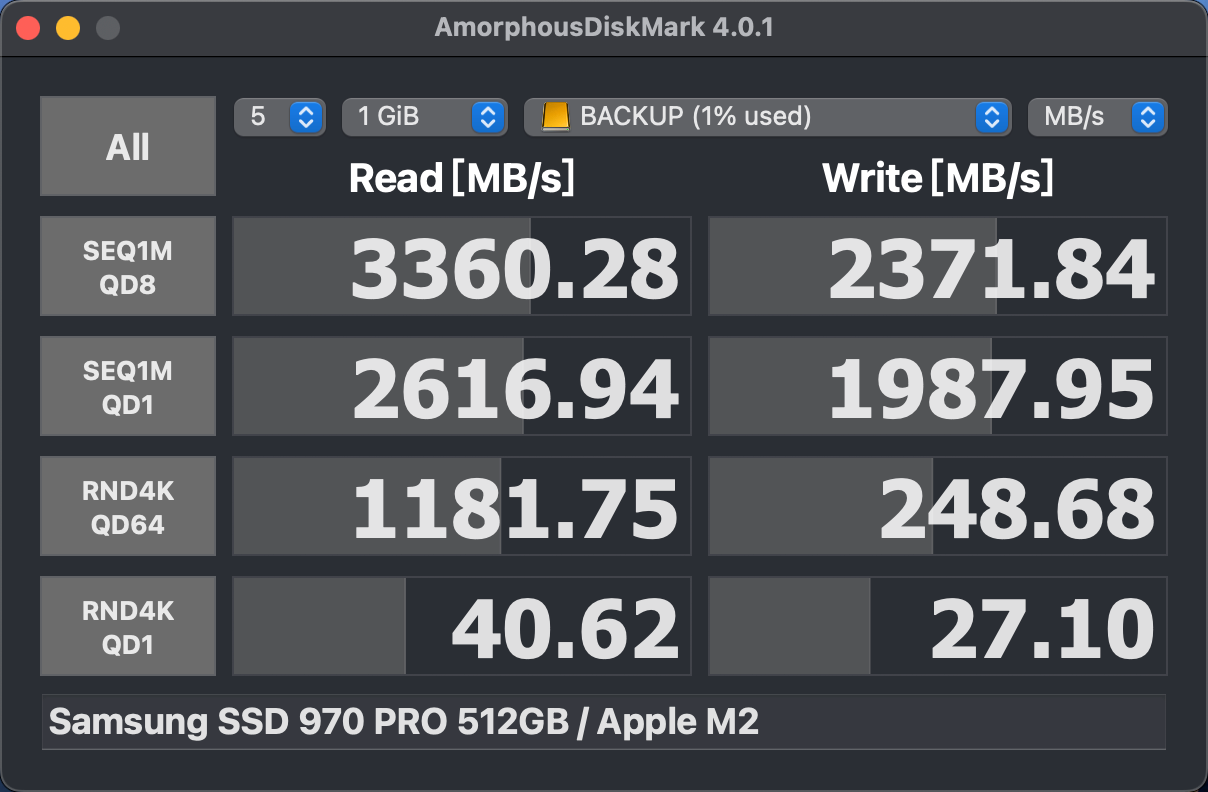
Task: Open the test count dropdown showing 5
Action: click(280, 117)
